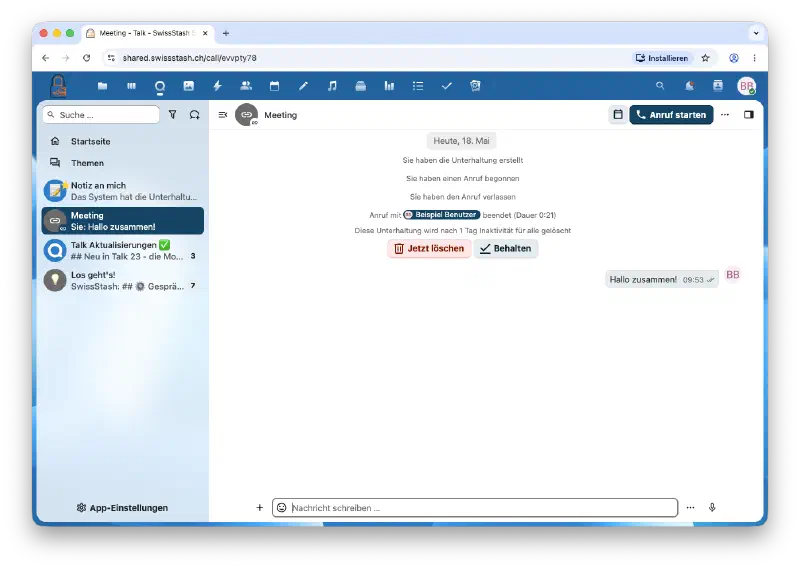800x569 pixels.
Task: Click the Installieren button in address bar
Action: click(x=662, y=58)
